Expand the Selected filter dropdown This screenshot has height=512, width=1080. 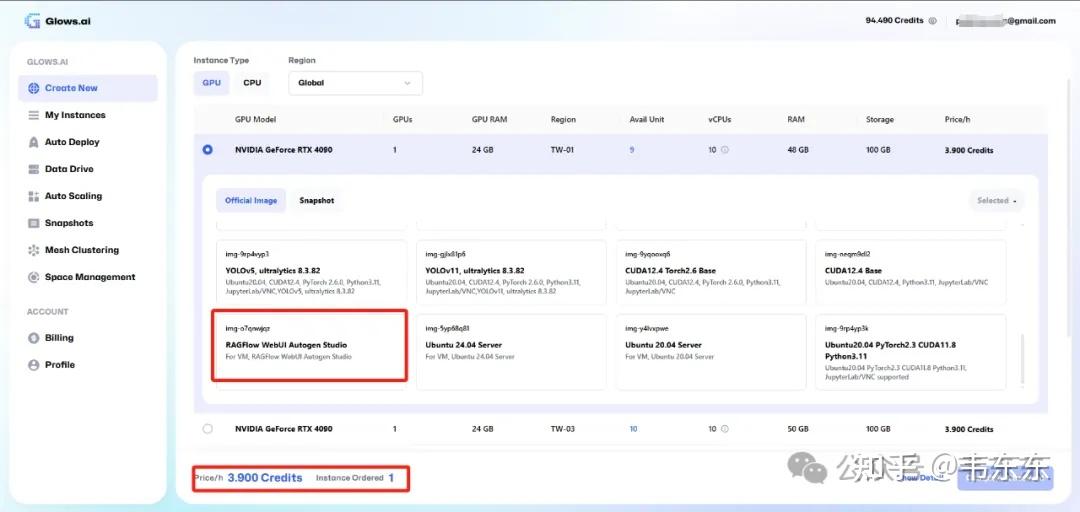tap(996, 201)
